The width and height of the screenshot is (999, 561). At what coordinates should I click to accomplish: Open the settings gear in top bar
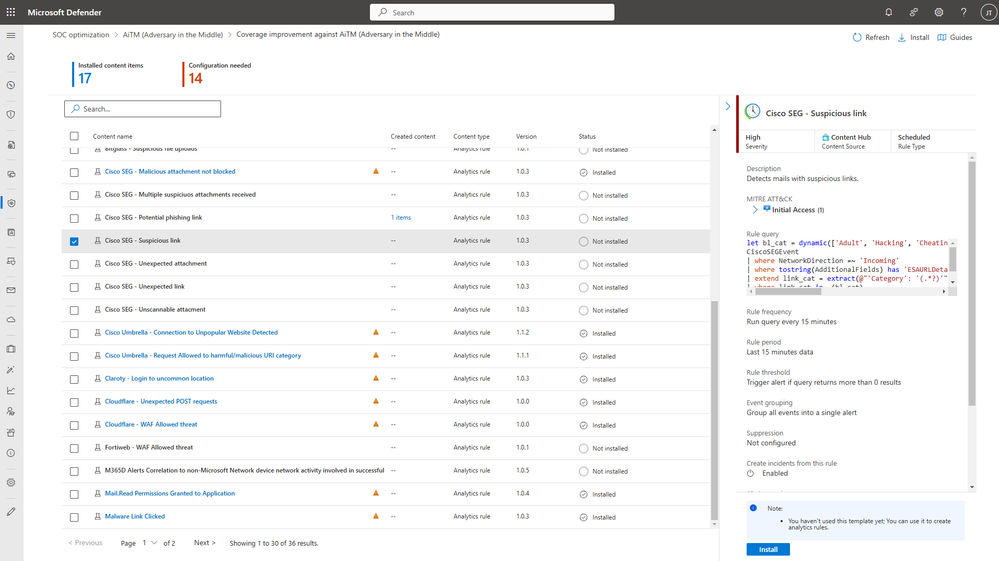click(938, 12)
